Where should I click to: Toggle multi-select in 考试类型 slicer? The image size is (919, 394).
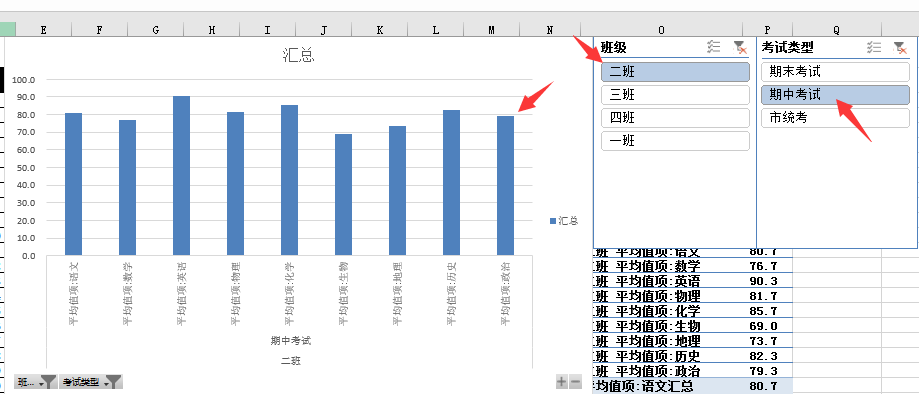[873, 47]
